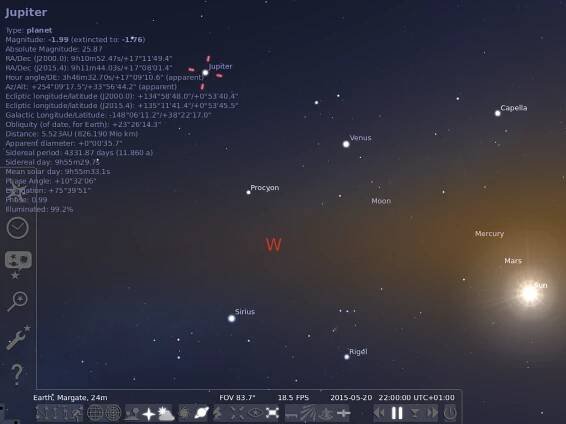The width and height of the screenshot is (566, 424).
Task: Switch between equatorial and azimuthal mount
Action: click(218, 413)
